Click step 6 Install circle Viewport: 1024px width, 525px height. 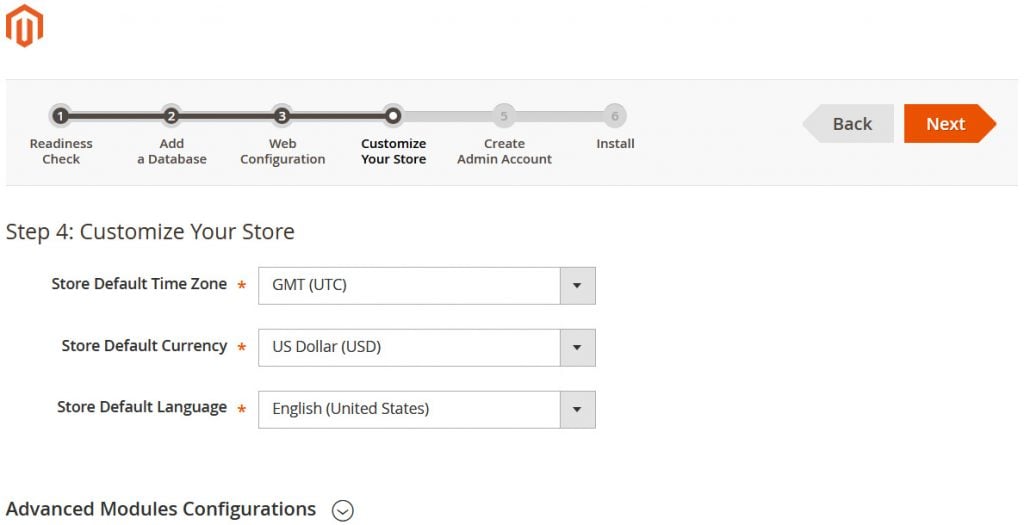pos(615,116)
